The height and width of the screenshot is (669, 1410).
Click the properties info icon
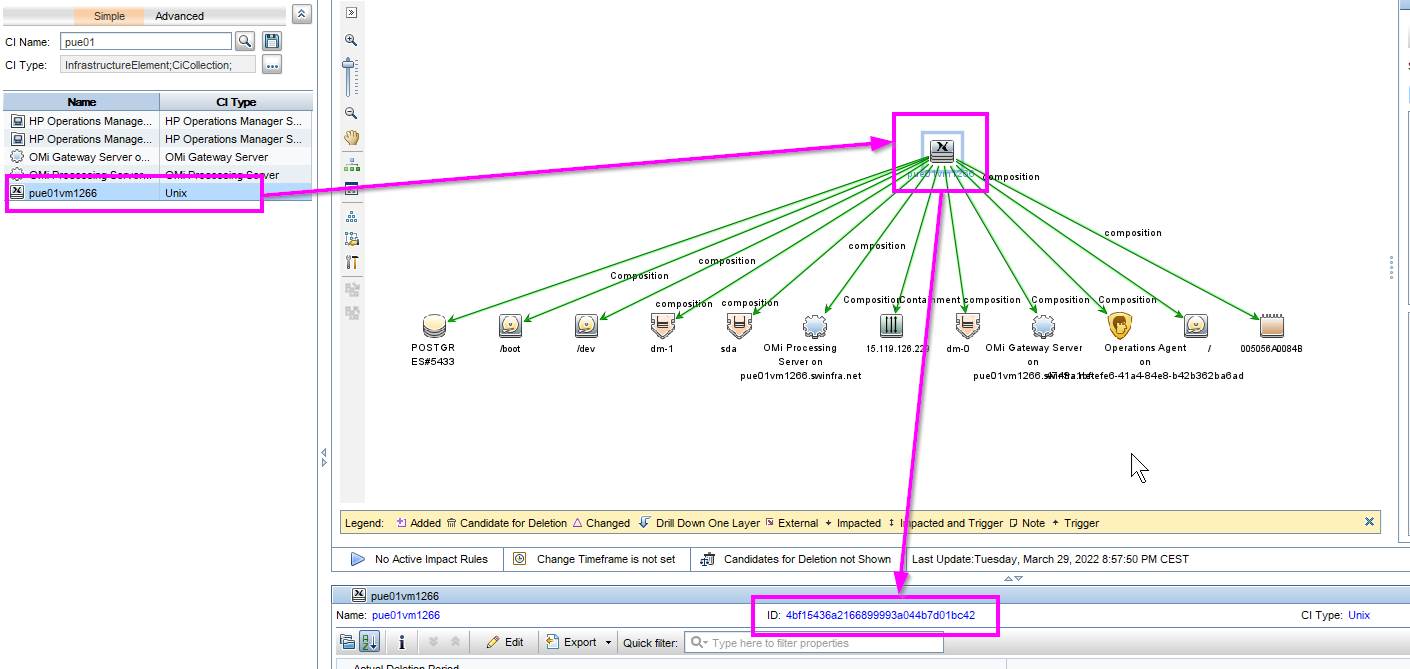[x=401, y=642]
